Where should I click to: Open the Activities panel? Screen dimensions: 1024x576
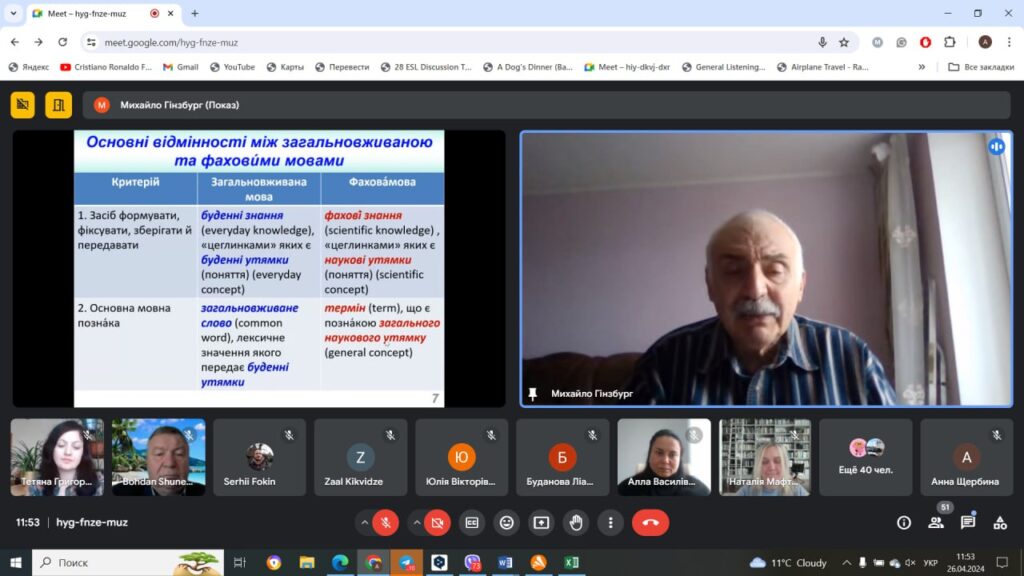point(999,522)
